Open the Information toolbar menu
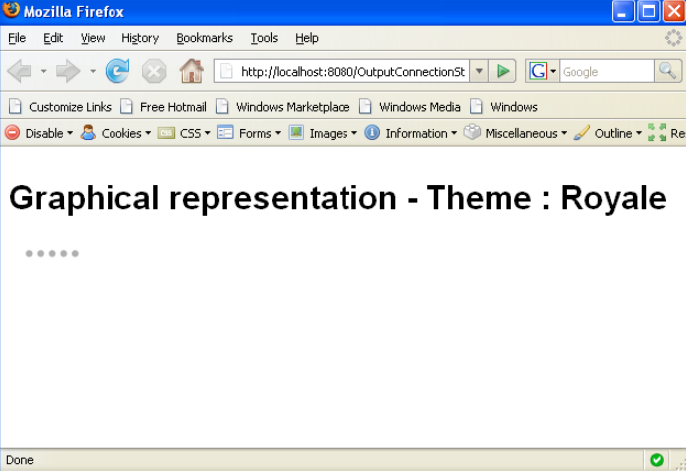The image size is (686, 471). (x=411, y=133)
